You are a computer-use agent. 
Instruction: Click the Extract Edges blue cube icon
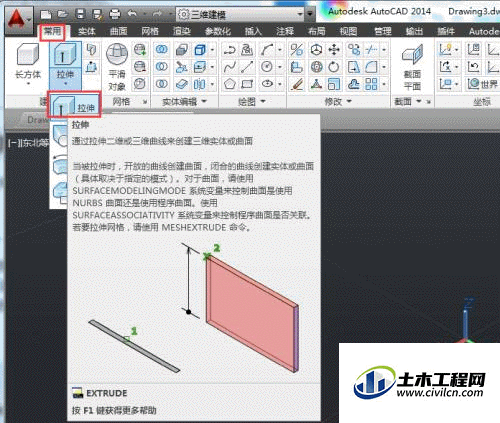(x=200, y=49)
